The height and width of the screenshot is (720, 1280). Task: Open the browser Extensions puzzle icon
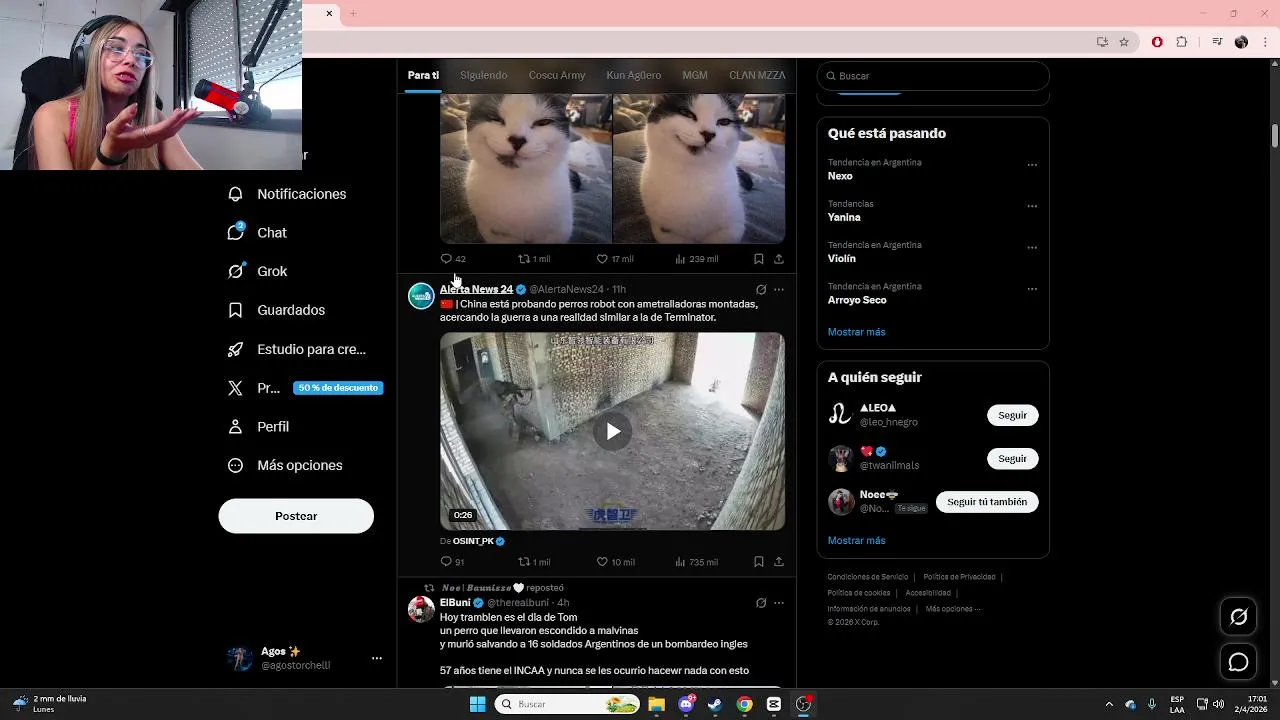click(1181, 42)
